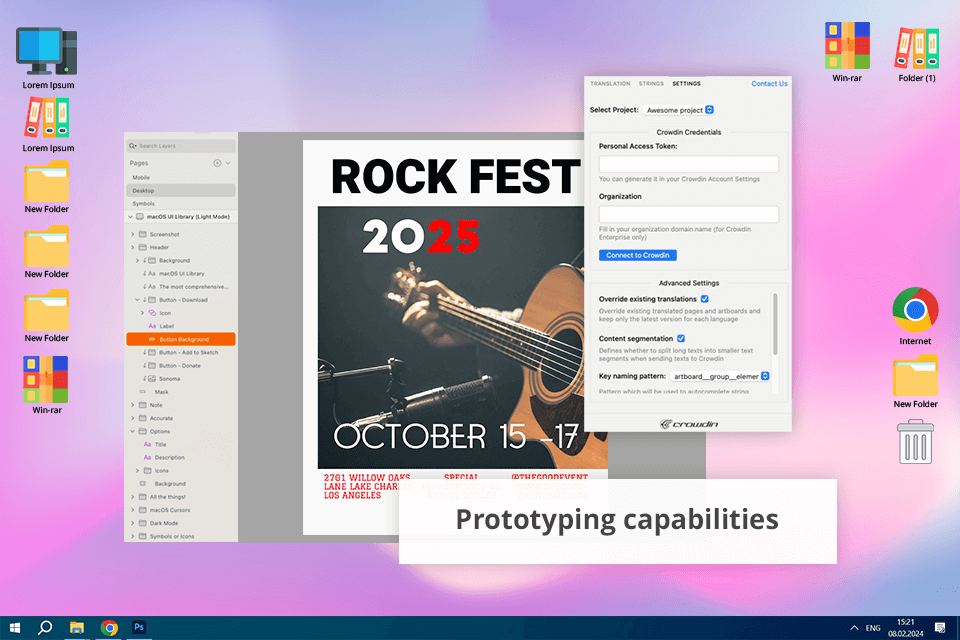Open Photoshop from the taskbar
Screen dimensions: 960x640
coord(139,627)
